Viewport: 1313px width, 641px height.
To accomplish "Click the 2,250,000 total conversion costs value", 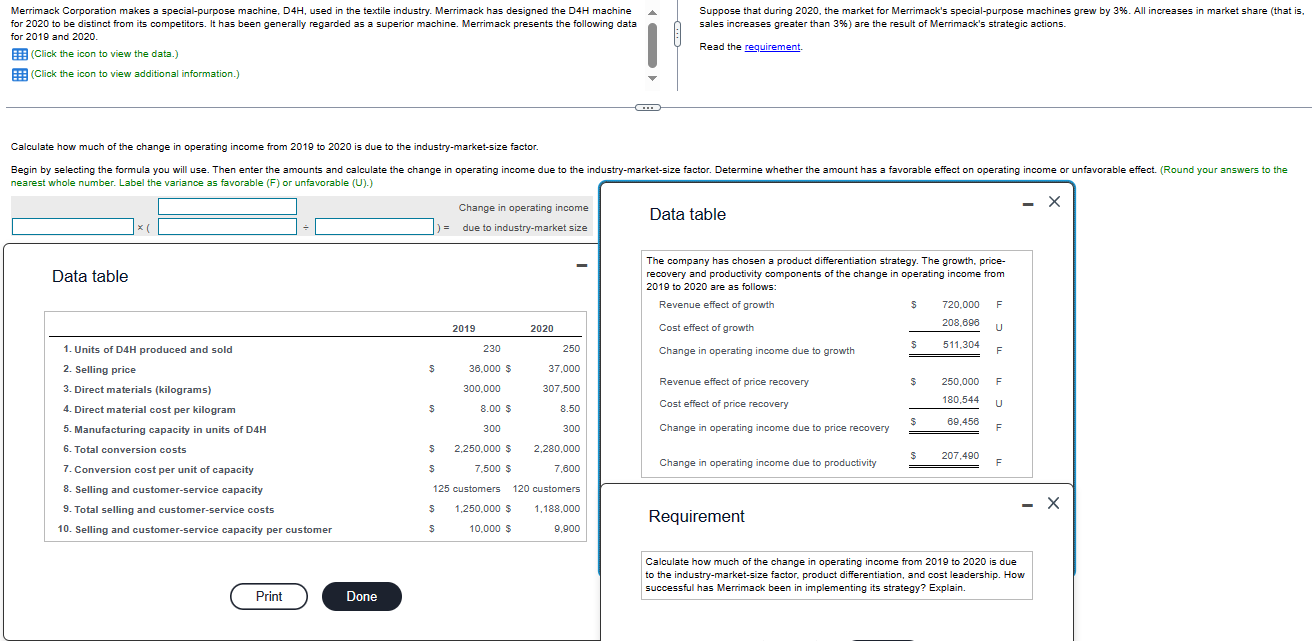I will (x=477, y=449).
